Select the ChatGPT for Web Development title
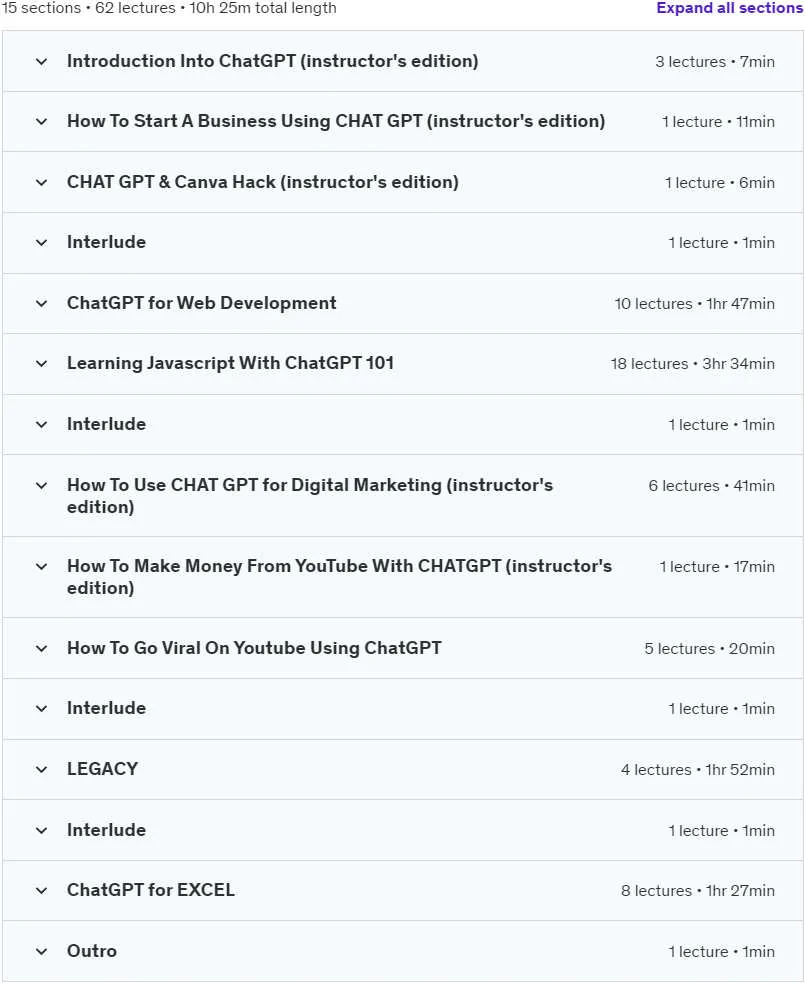Screen dimensions: 805x983 [x=201, y=303]
